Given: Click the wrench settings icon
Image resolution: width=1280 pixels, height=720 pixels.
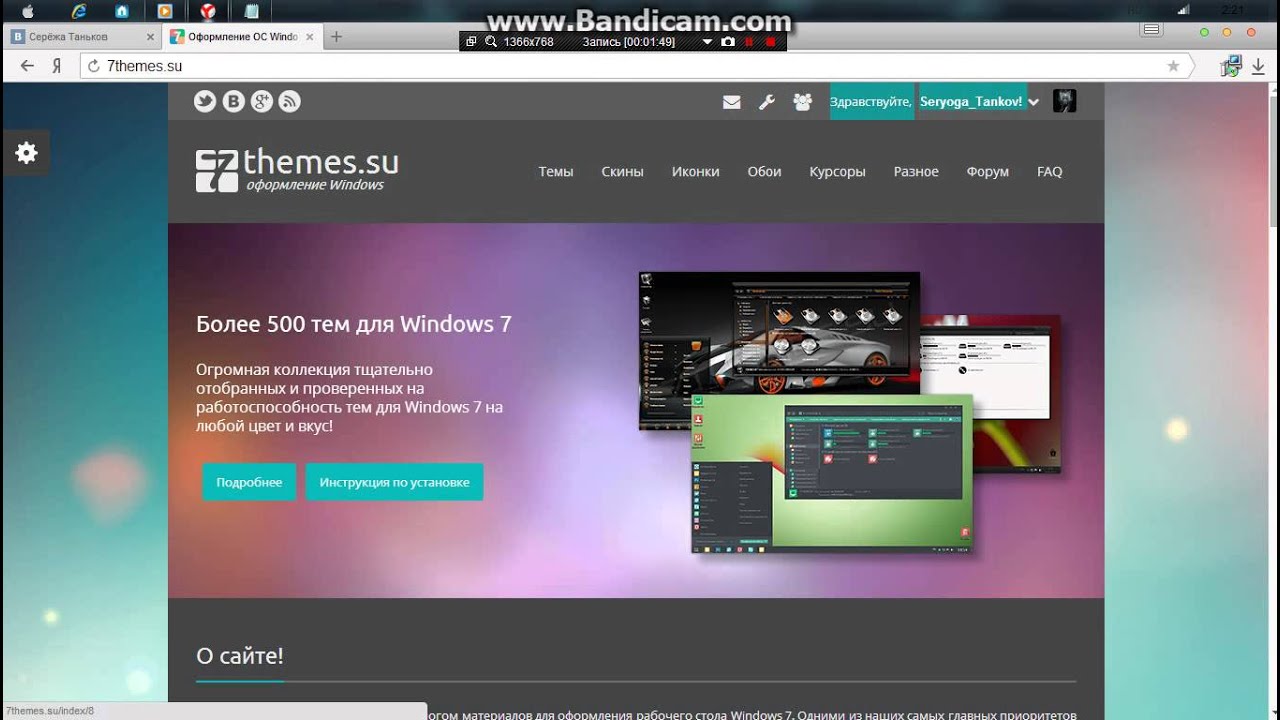Looking at the screenshot, I should coord(767,101).
